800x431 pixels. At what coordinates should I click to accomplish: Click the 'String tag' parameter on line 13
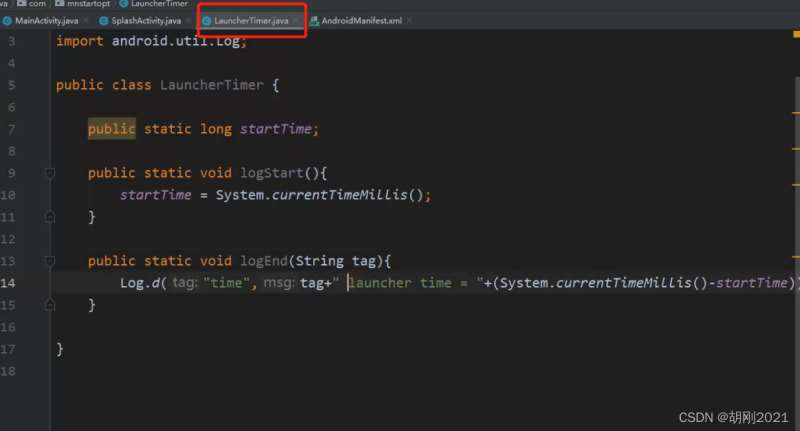point(336,261)
